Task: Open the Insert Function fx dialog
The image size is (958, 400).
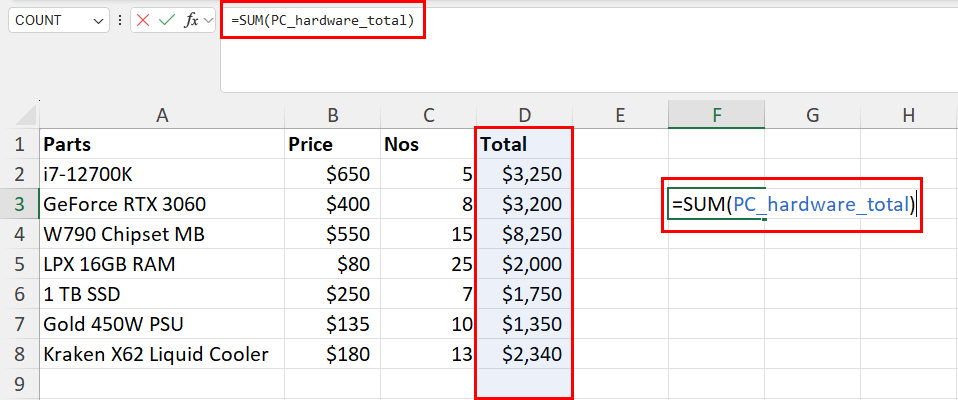Action: point(192,20)
